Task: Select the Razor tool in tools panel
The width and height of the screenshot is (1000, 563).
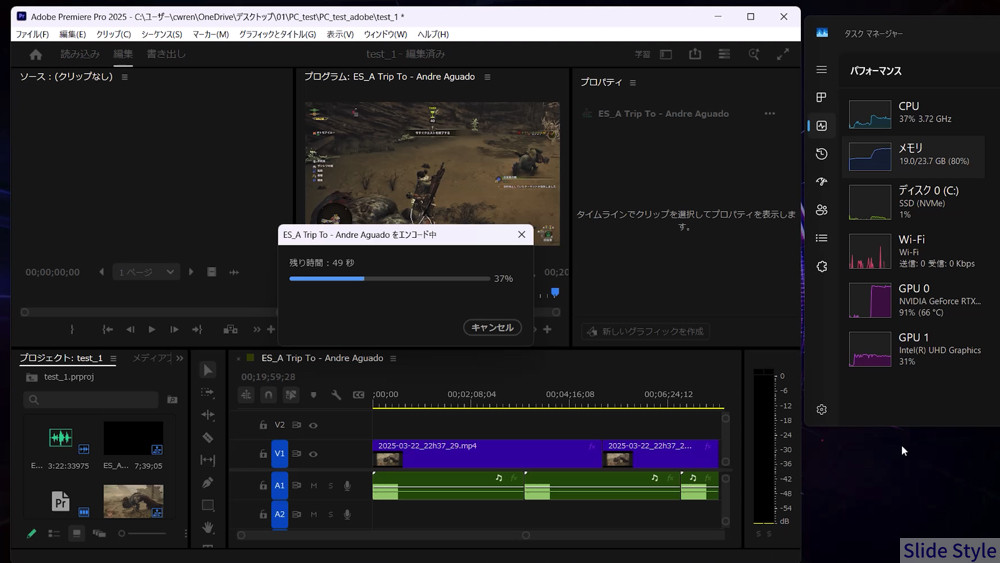Action: 208,437
